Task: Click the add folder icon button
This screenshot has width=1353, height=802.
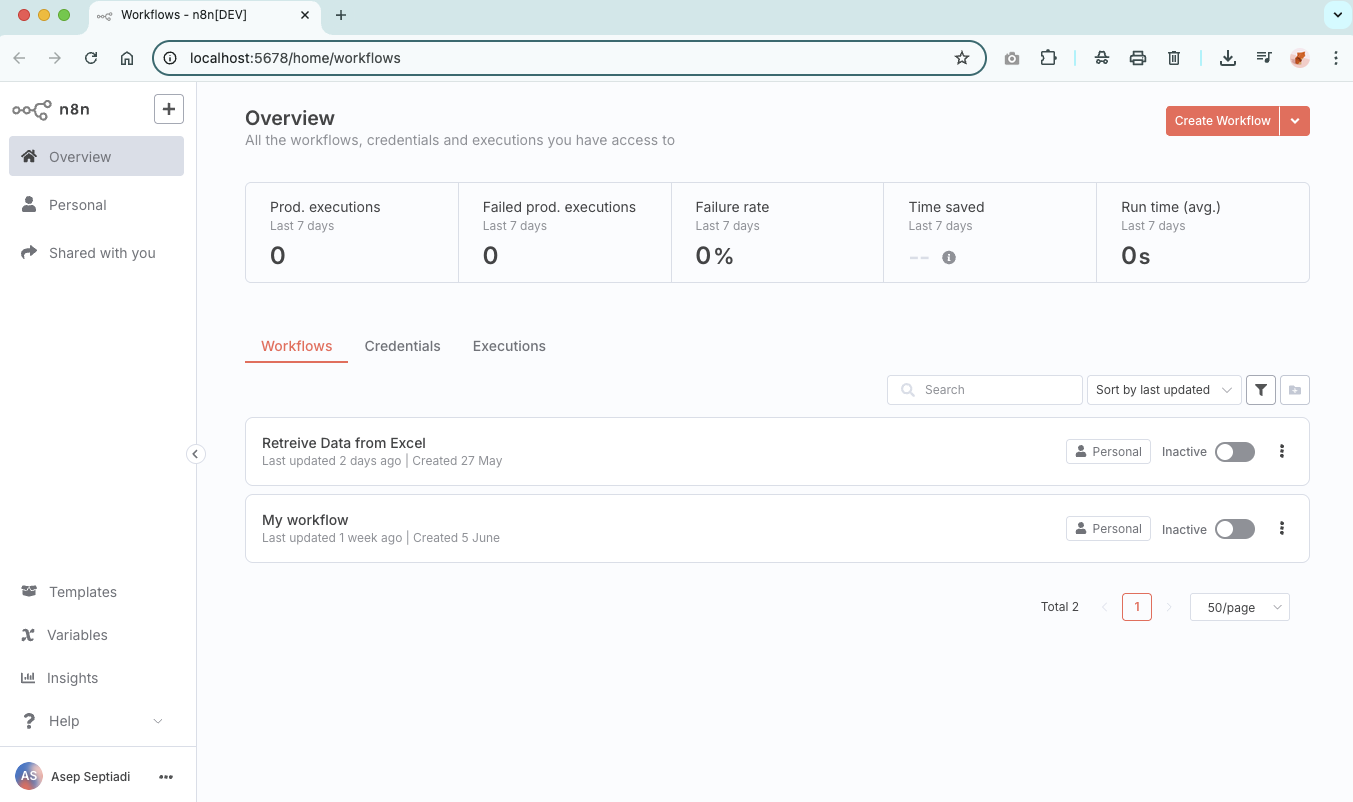Action: [1295, 390]
